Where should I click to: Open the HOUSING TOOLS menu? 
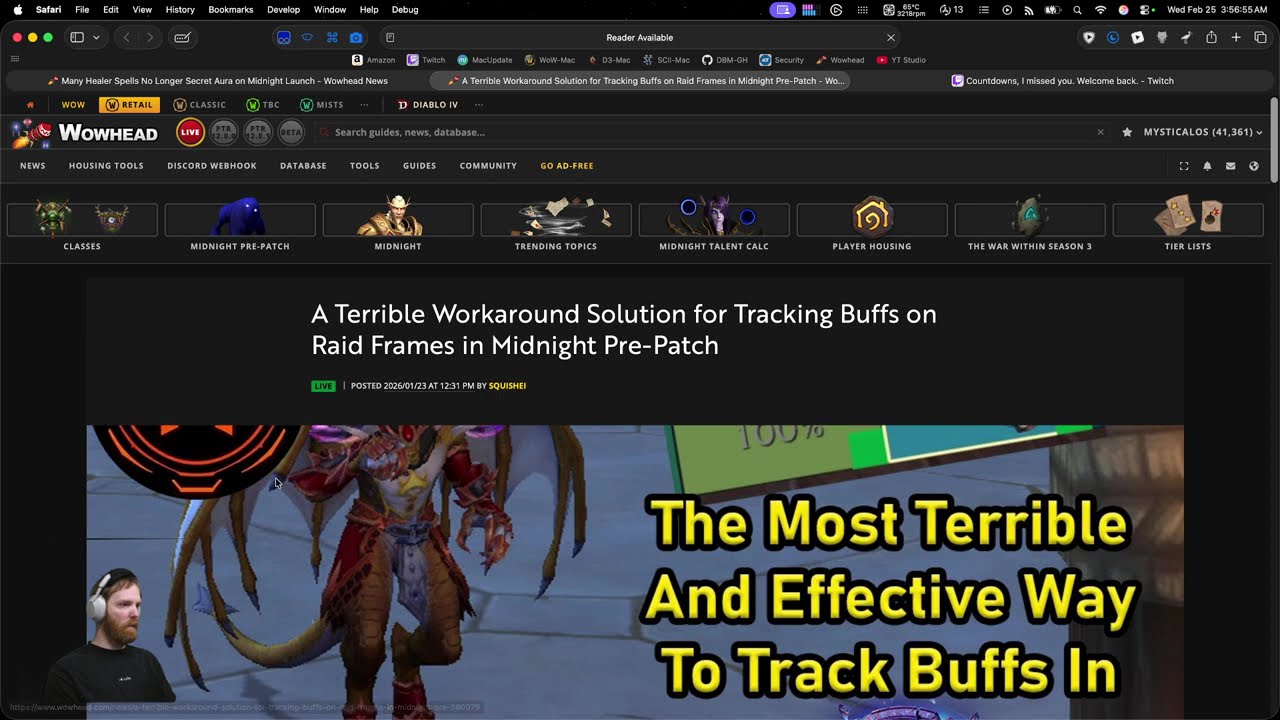pyautogui.click(x=106, y=166)
